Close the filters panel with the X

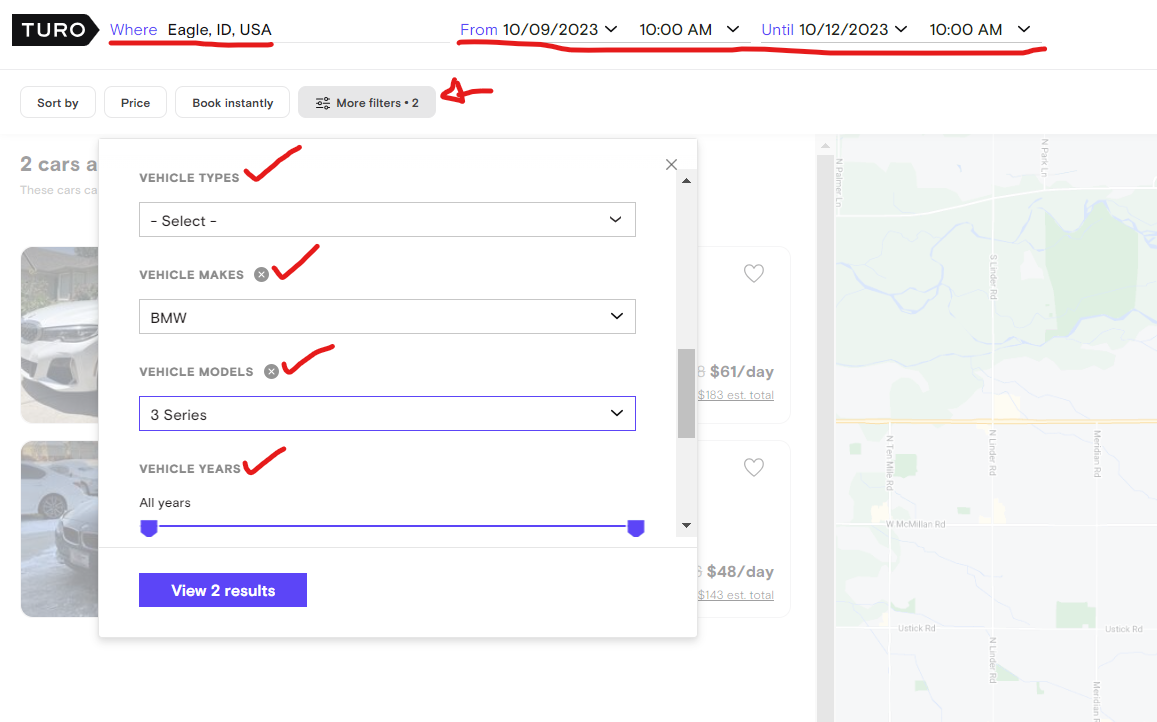[x=671, y=165]
